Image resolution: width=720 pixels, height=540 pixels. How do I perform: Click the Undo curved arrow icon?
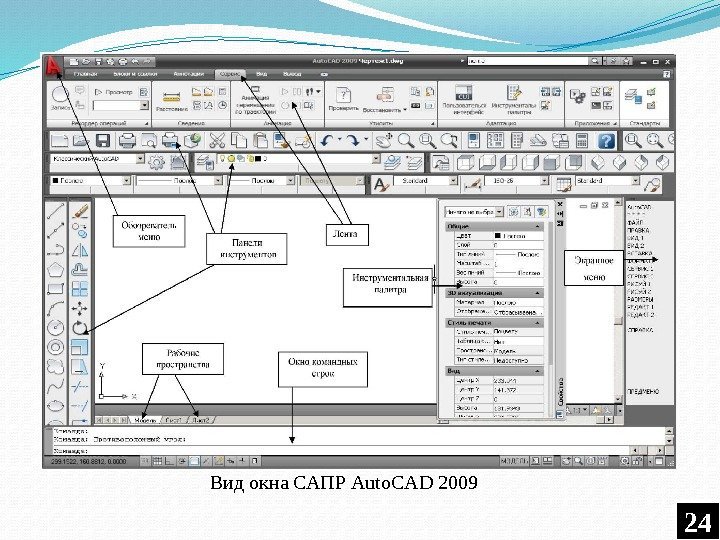tap(327, 141)
